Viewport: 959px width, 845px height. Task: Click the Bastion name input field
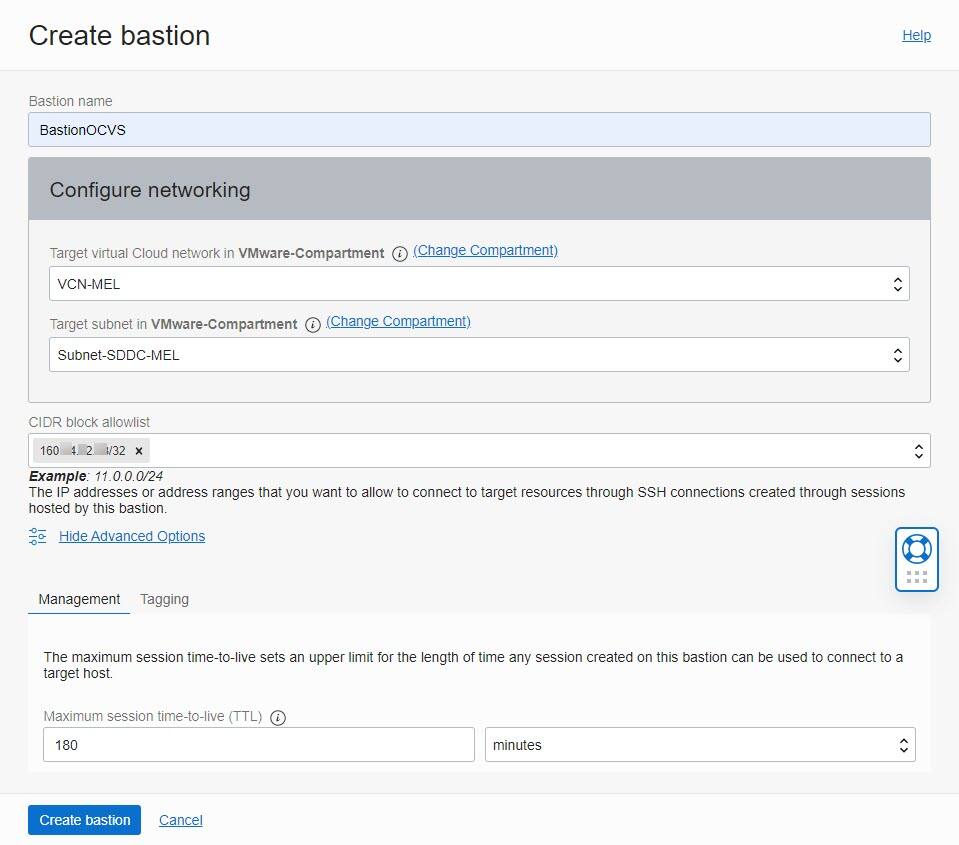pyautogui.click(x=478, y=129)
